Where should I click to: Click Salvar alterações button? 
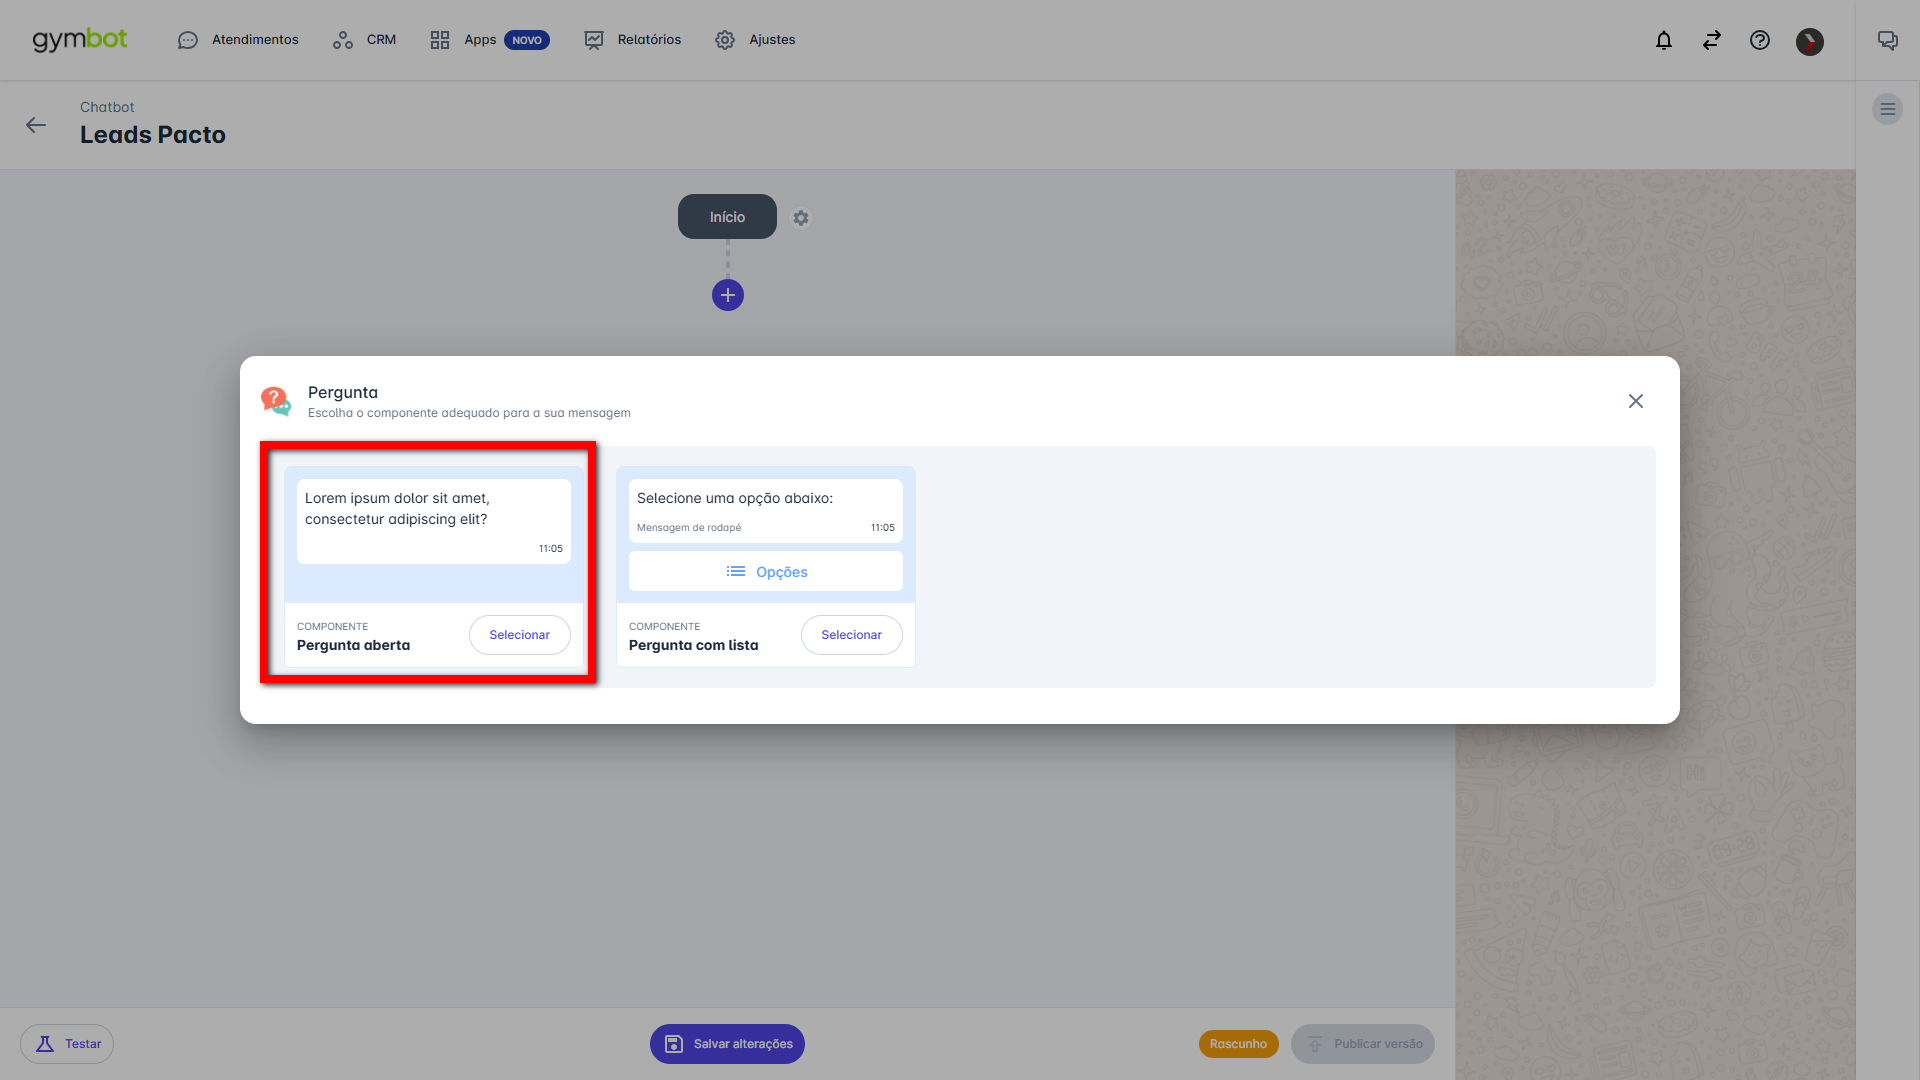(x=727, y=1044)
